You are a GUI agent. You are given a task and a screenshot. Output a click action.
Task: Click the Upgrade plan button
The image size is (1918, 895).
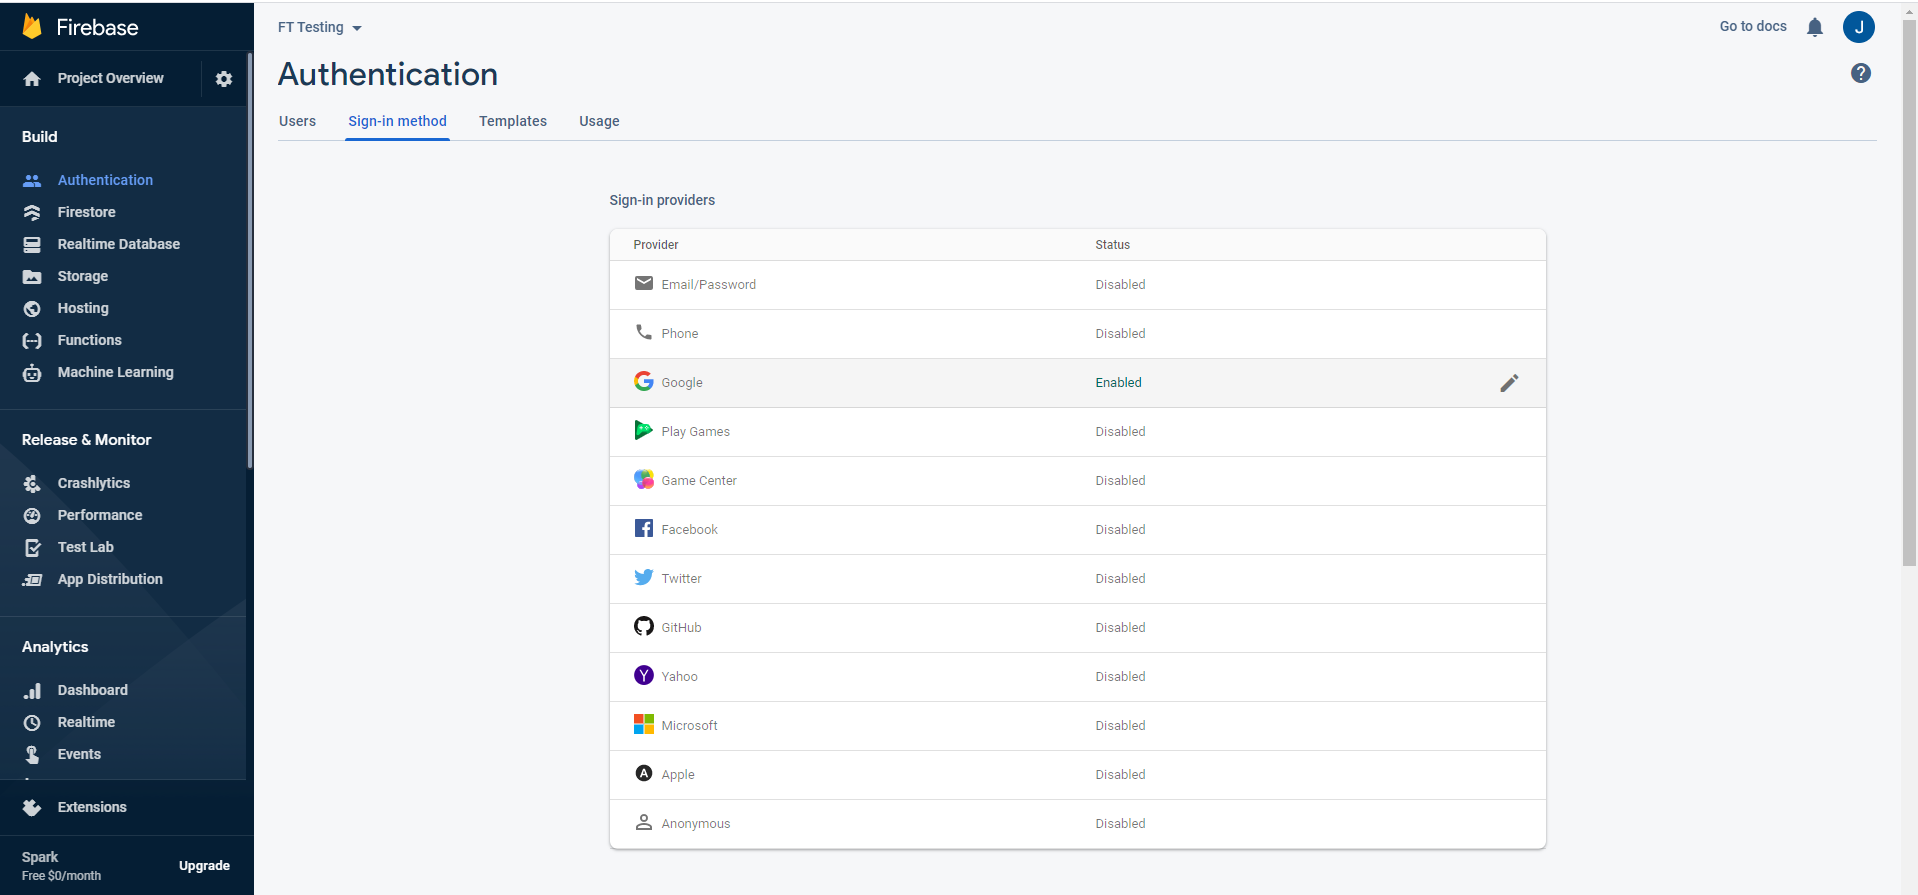204,866
